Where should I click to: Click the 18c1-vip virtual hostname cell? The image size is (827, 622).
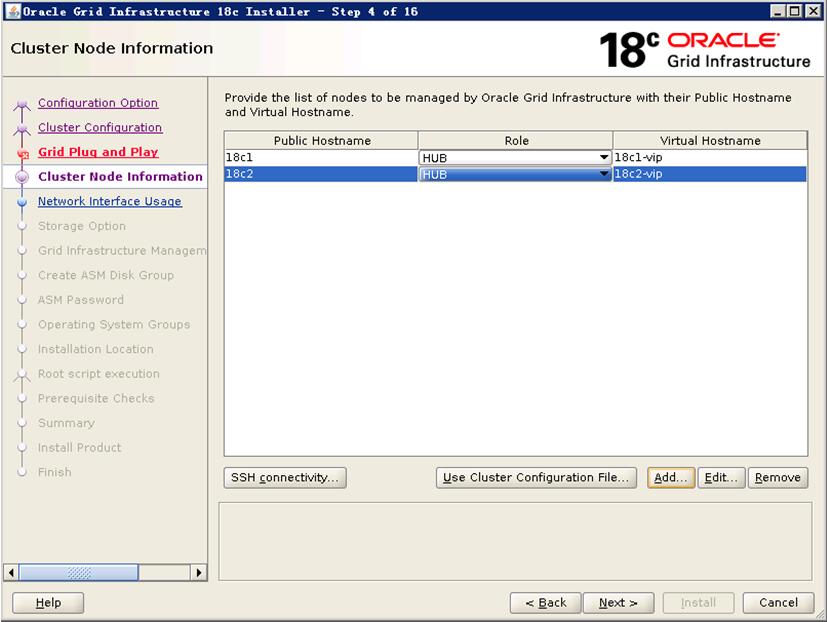(710, 157)
